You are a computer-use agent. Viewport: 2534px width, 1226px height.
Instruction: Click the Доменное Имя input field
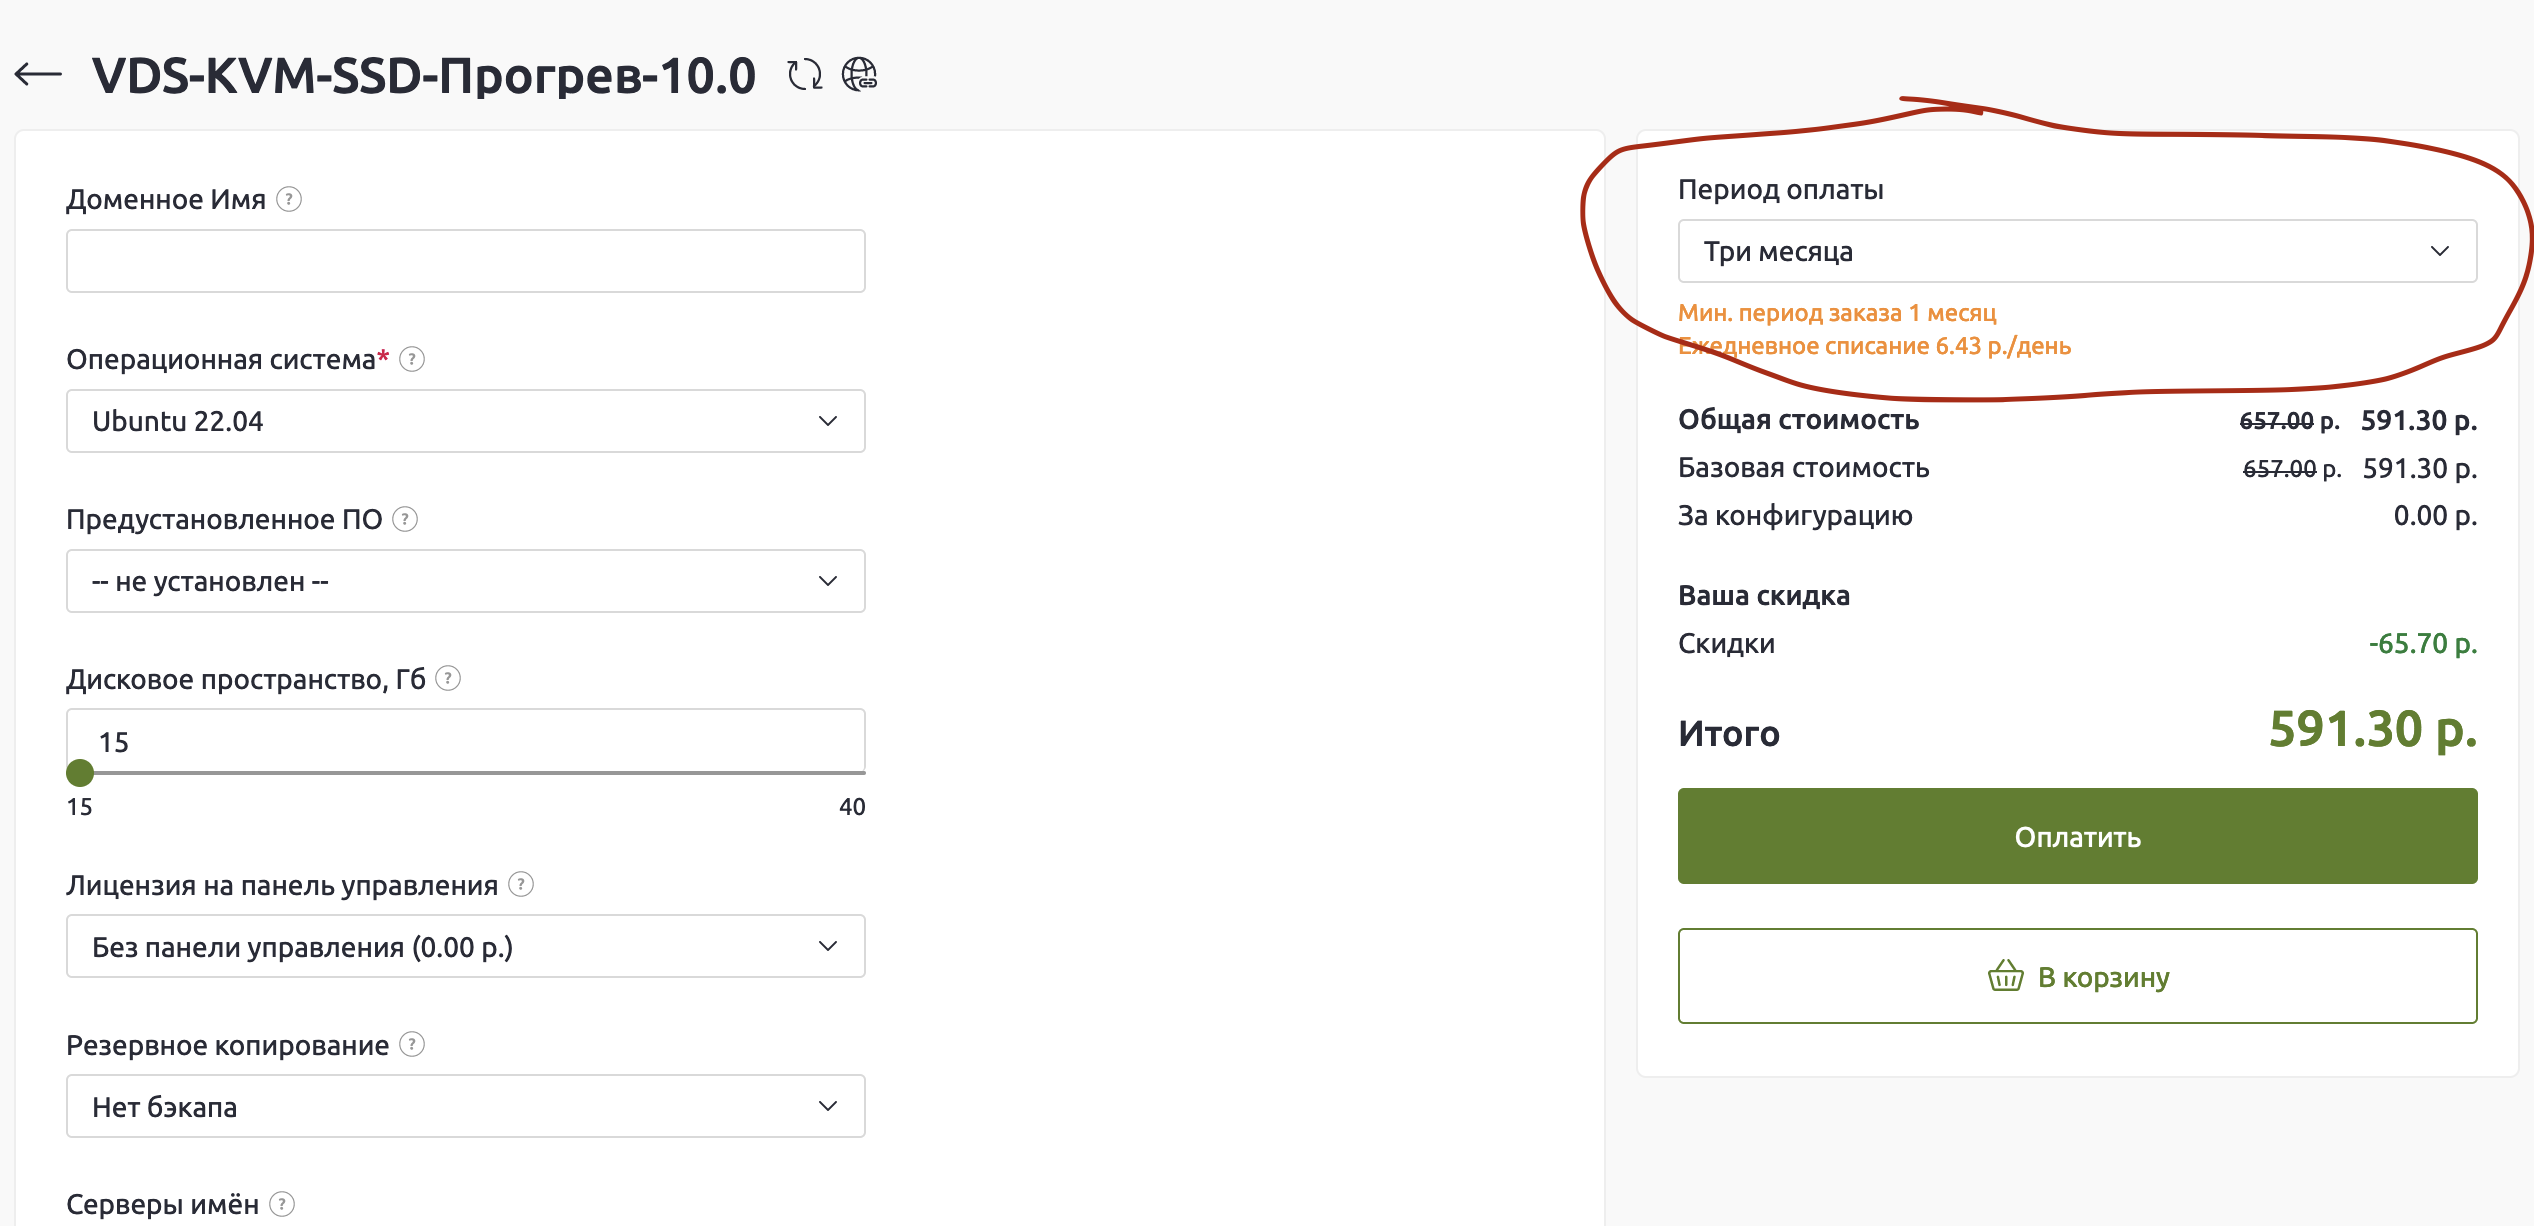(465, 261)
